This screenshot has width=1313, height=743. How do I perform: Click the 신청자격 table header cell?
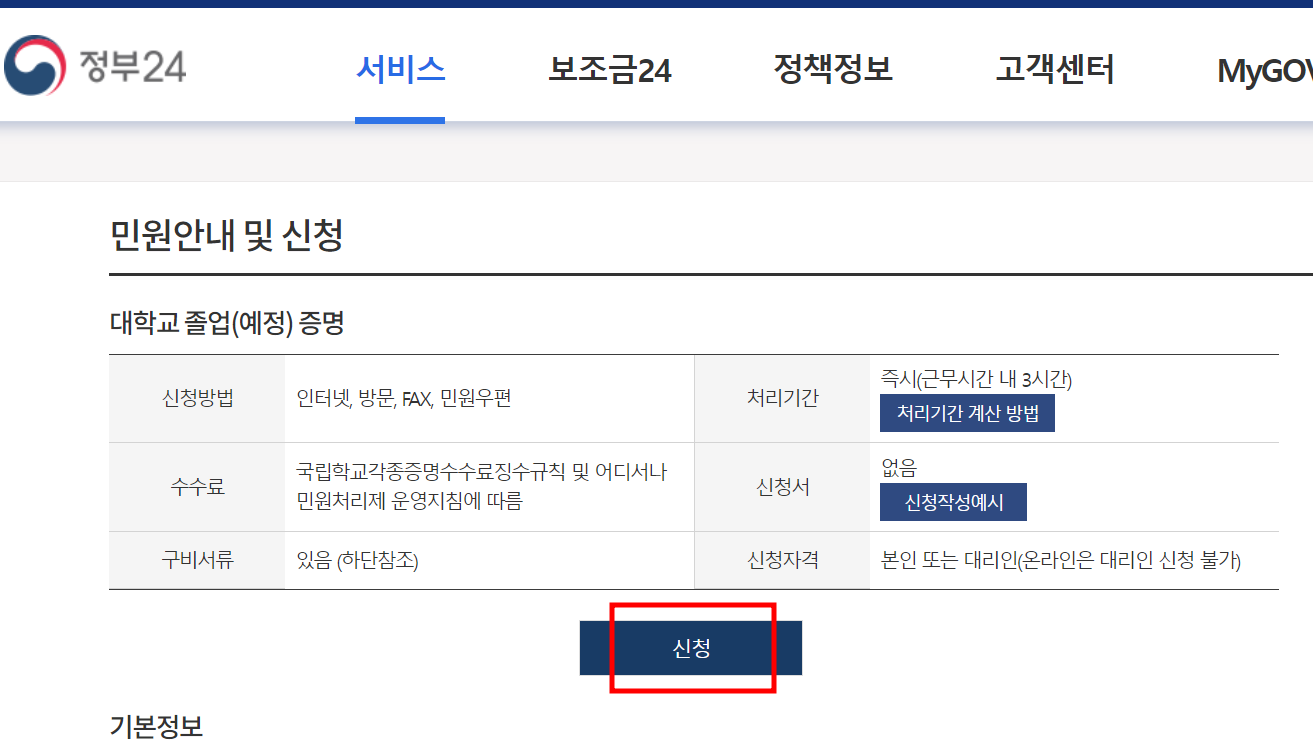(x=782, y=560)
